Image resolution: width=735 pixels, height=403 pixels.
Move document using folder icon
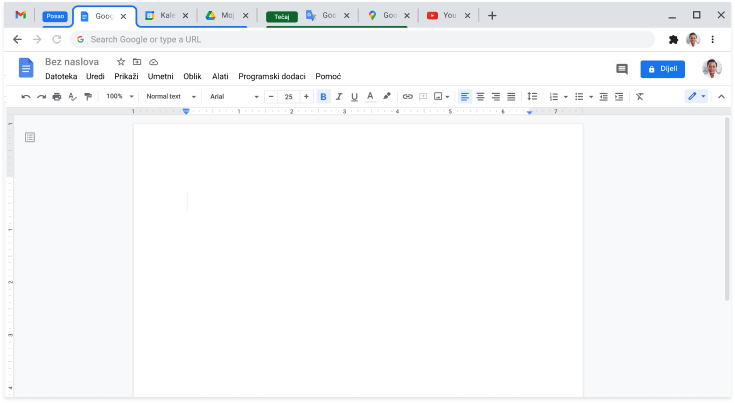137,62
